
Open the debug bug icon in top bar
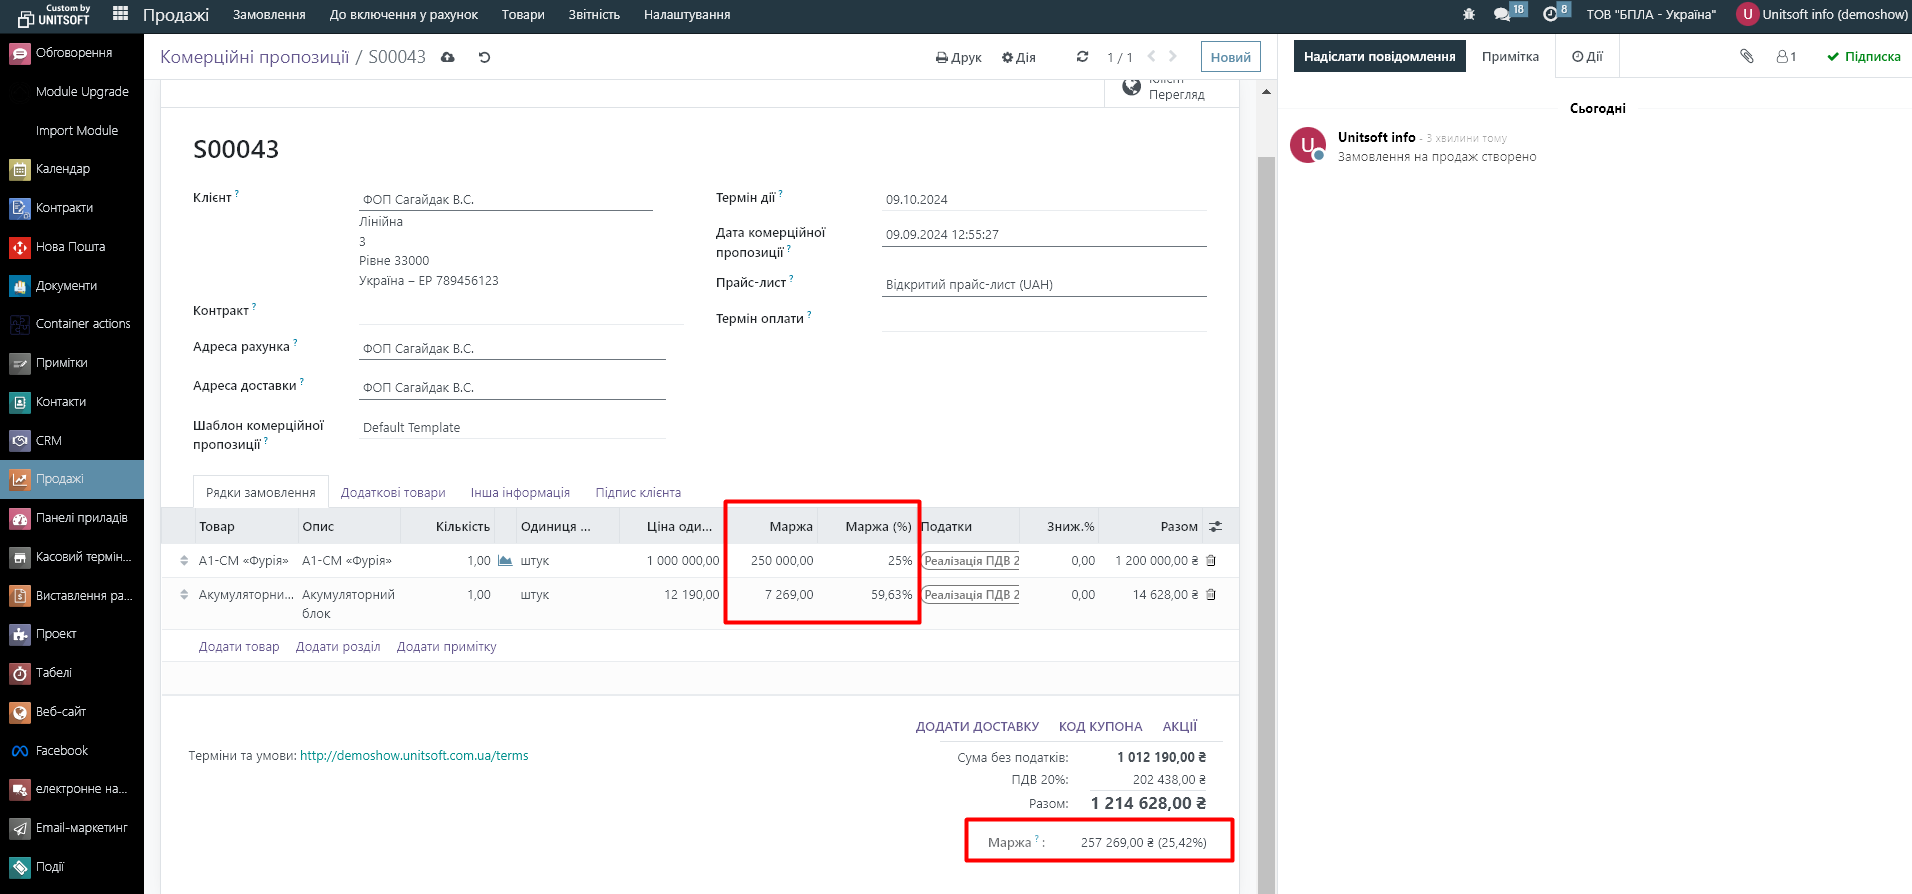tap(1468, 15)
